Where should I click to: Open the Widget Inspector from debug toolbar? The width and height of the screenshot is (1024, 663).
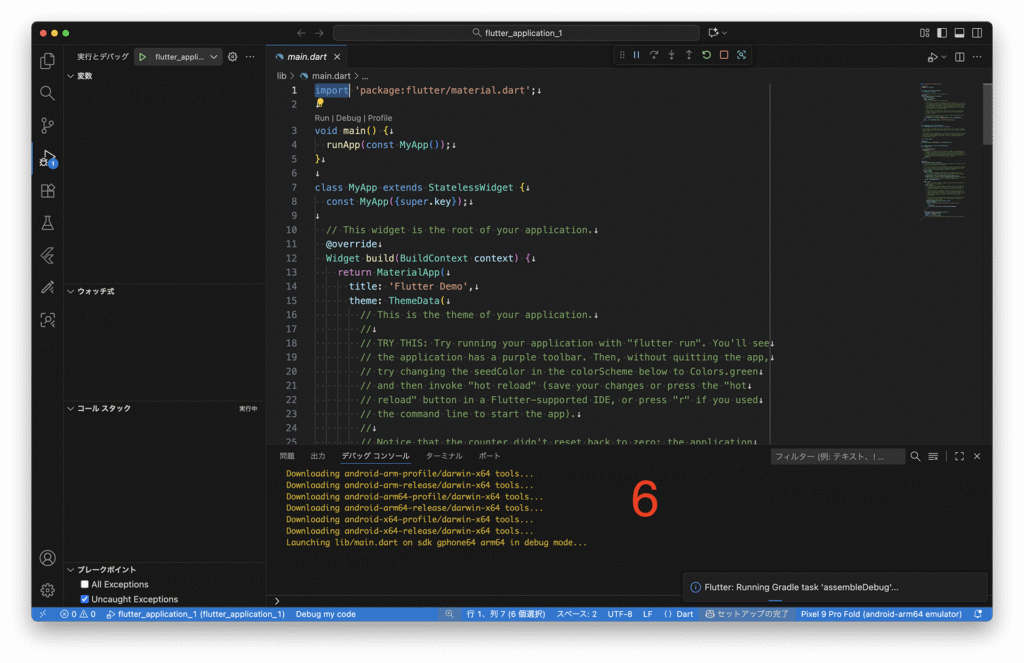(741, 55)
